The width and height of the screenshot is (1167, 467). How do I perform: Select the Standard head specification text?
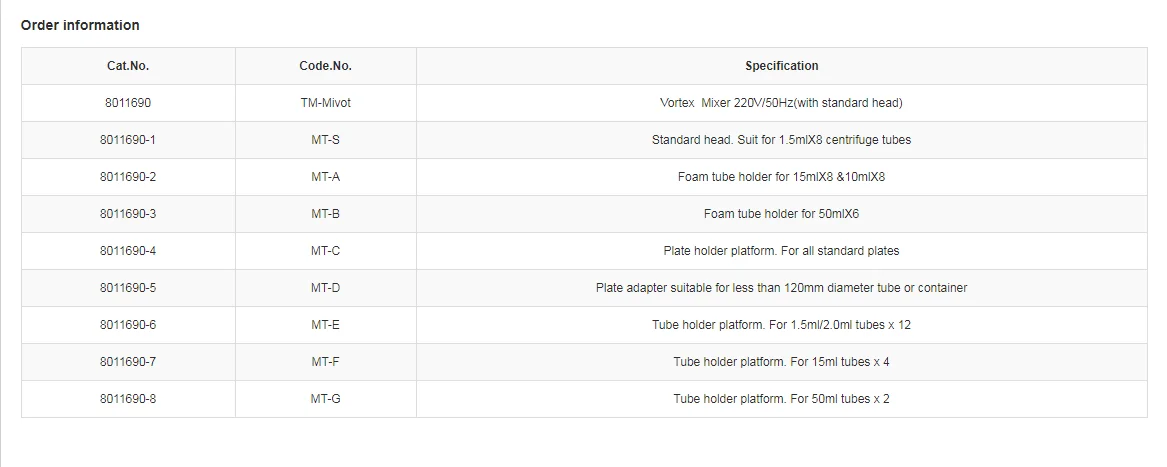pyautogui.click(x=781, y=140)
